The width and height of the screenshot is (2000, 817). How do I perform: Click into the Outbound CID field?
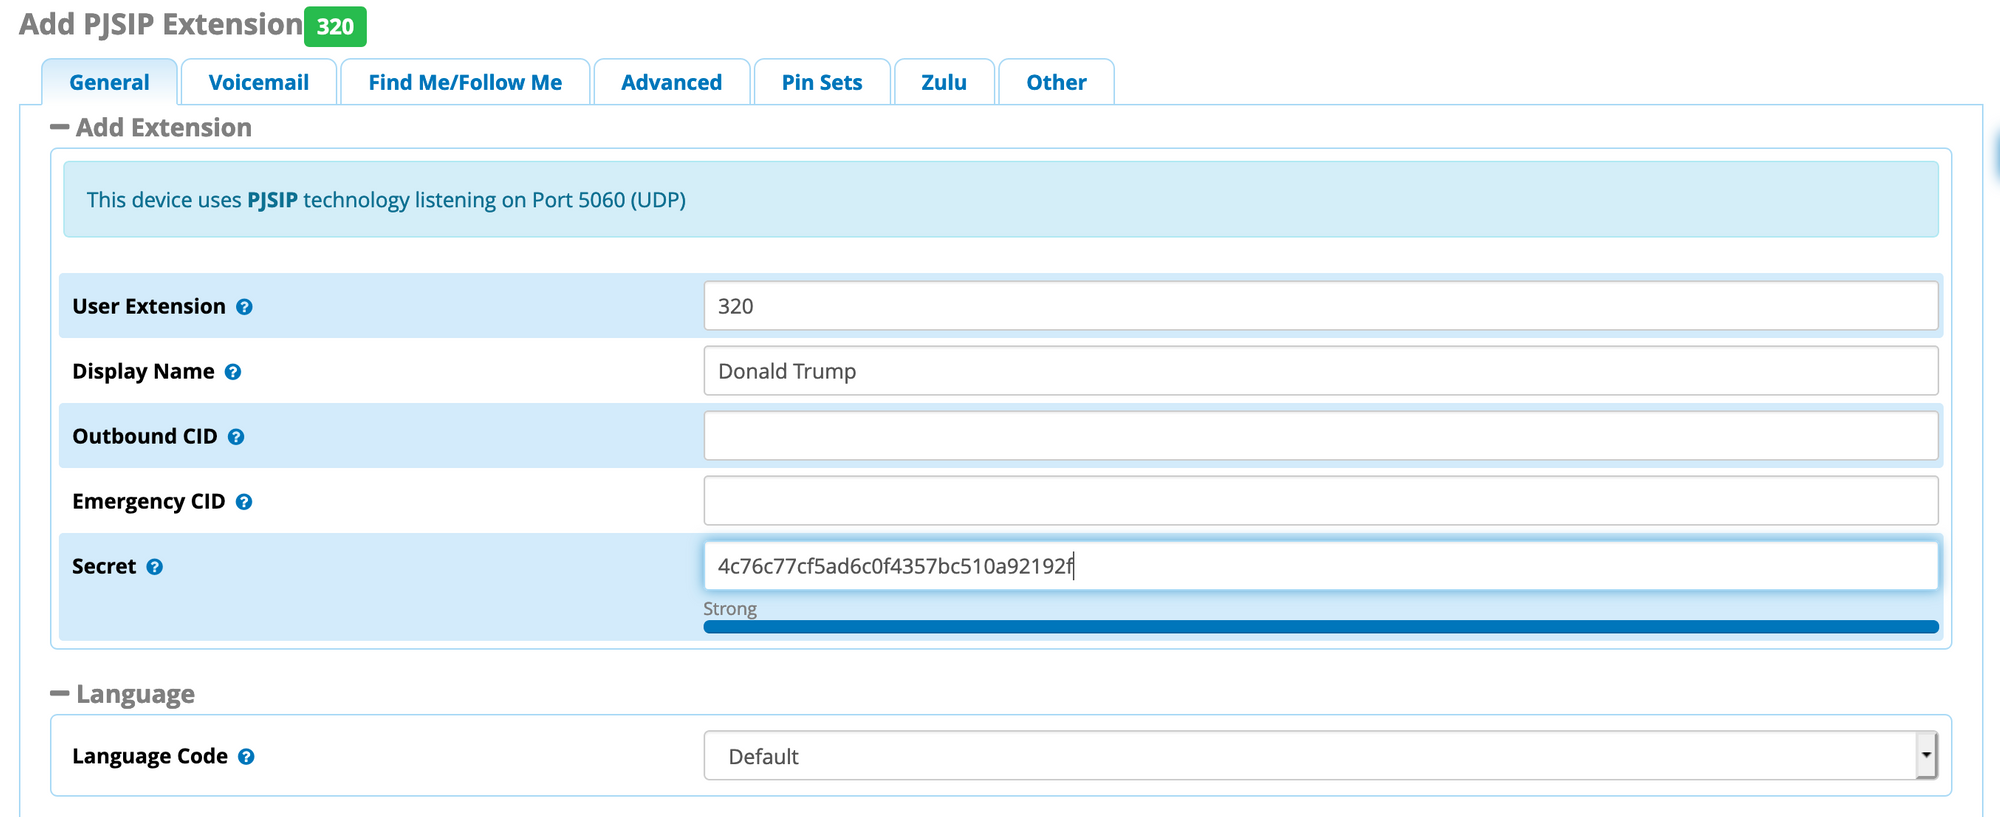coord(1320,436)
